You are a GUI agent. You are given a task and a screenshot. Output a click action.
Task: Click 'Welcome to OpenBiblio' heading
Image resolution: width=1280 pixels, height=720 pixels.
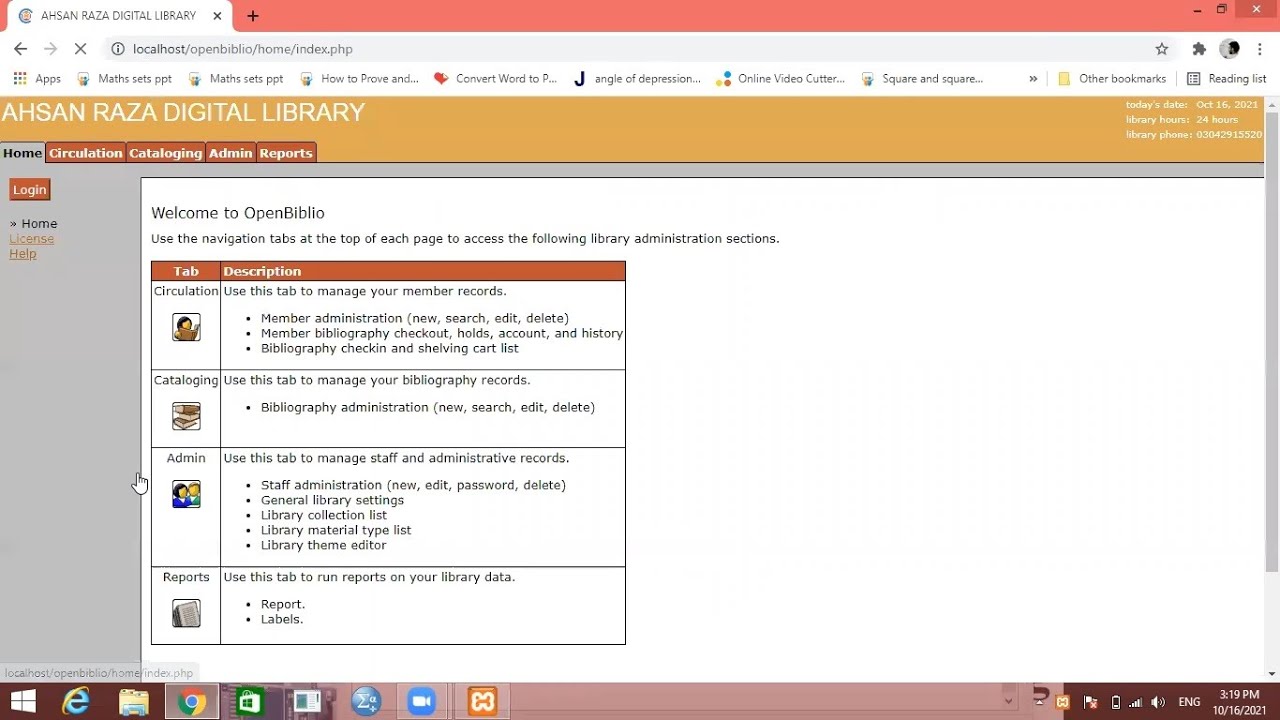pos(238,213)
